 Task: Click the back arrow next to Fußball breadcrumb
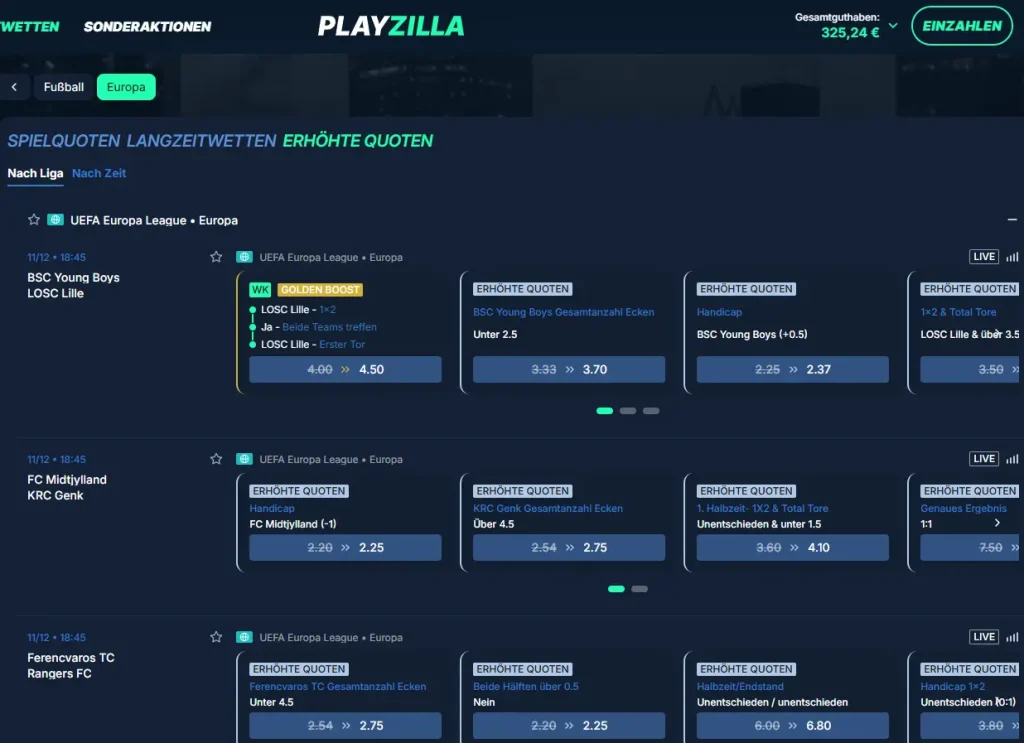(15, 87)
